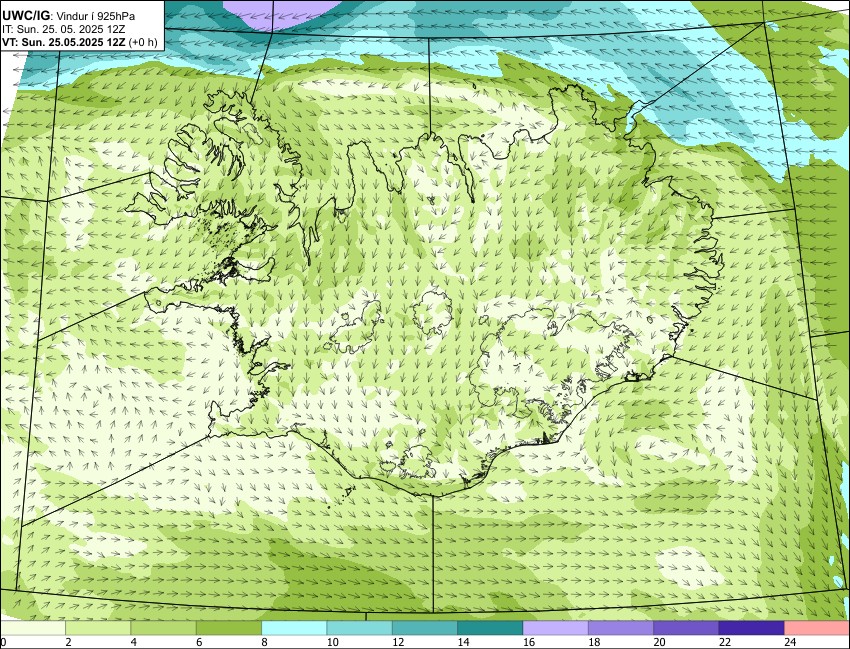Click the legend scale value '6'
Image resolution: width=850 pixels, height=649 pixels.
coord(199,642)
